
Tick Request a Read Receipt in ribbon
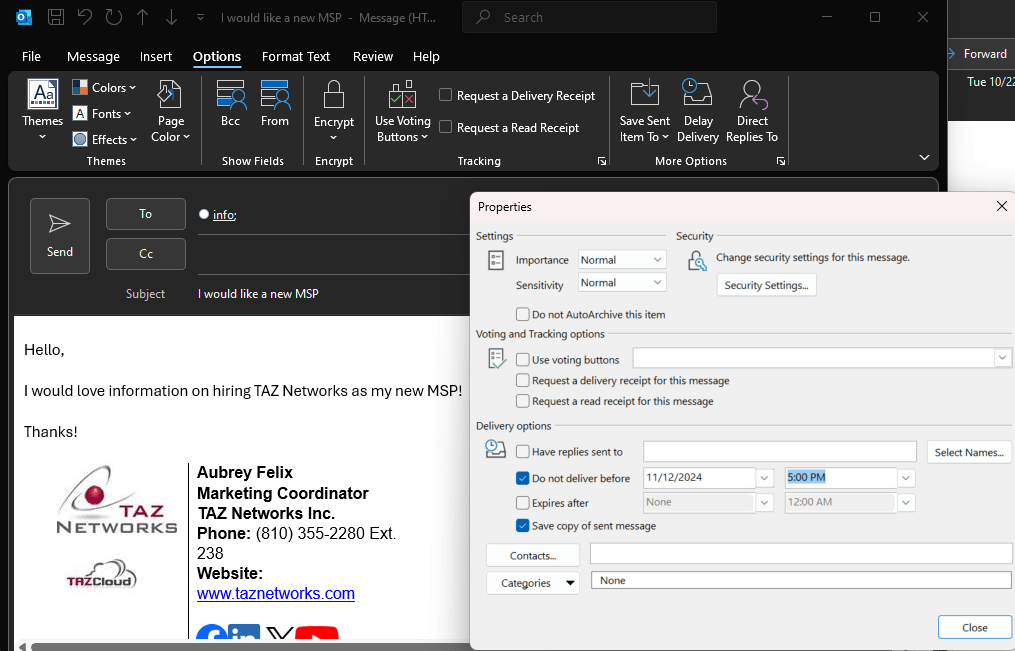pyautogui.click(x=445, y=127)
